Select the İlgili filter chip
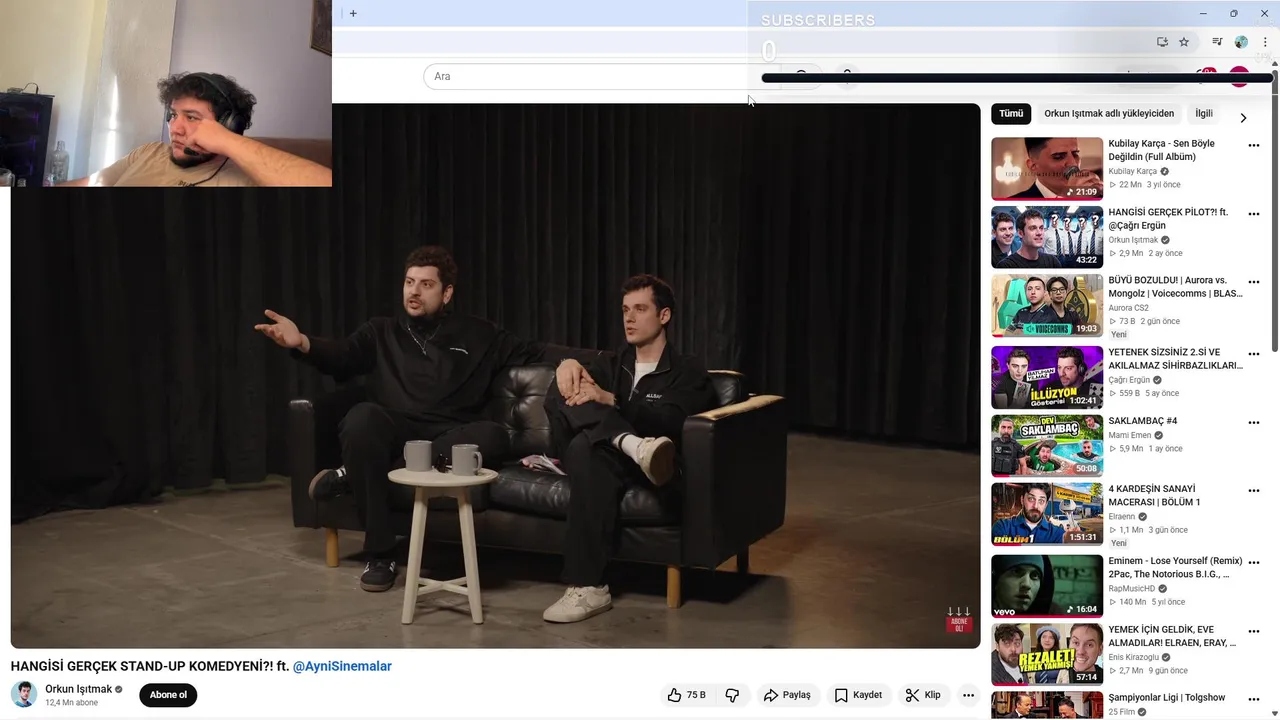The width and height of the screenshot is (1280, 720). 1204,114
